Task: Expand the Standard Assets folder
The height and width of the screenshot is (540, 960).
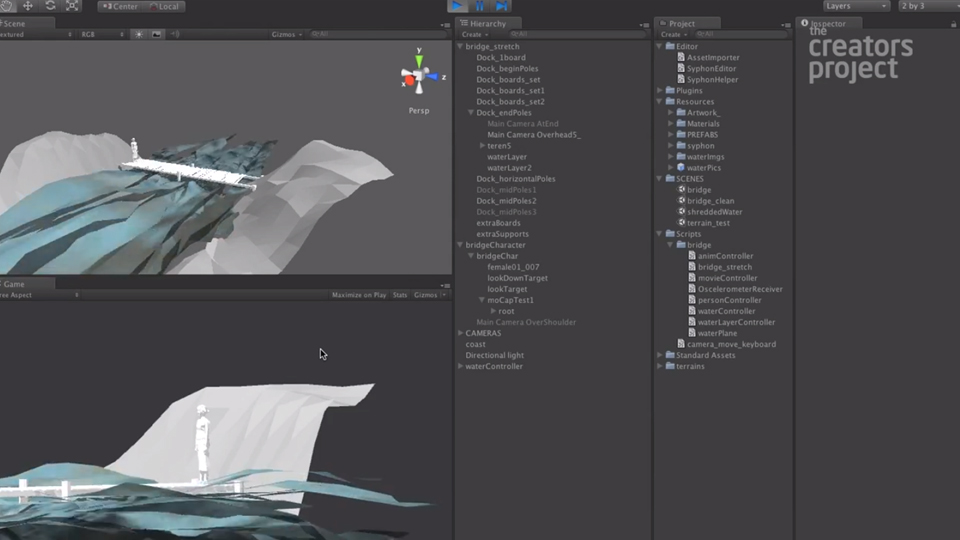Action: 660,355
